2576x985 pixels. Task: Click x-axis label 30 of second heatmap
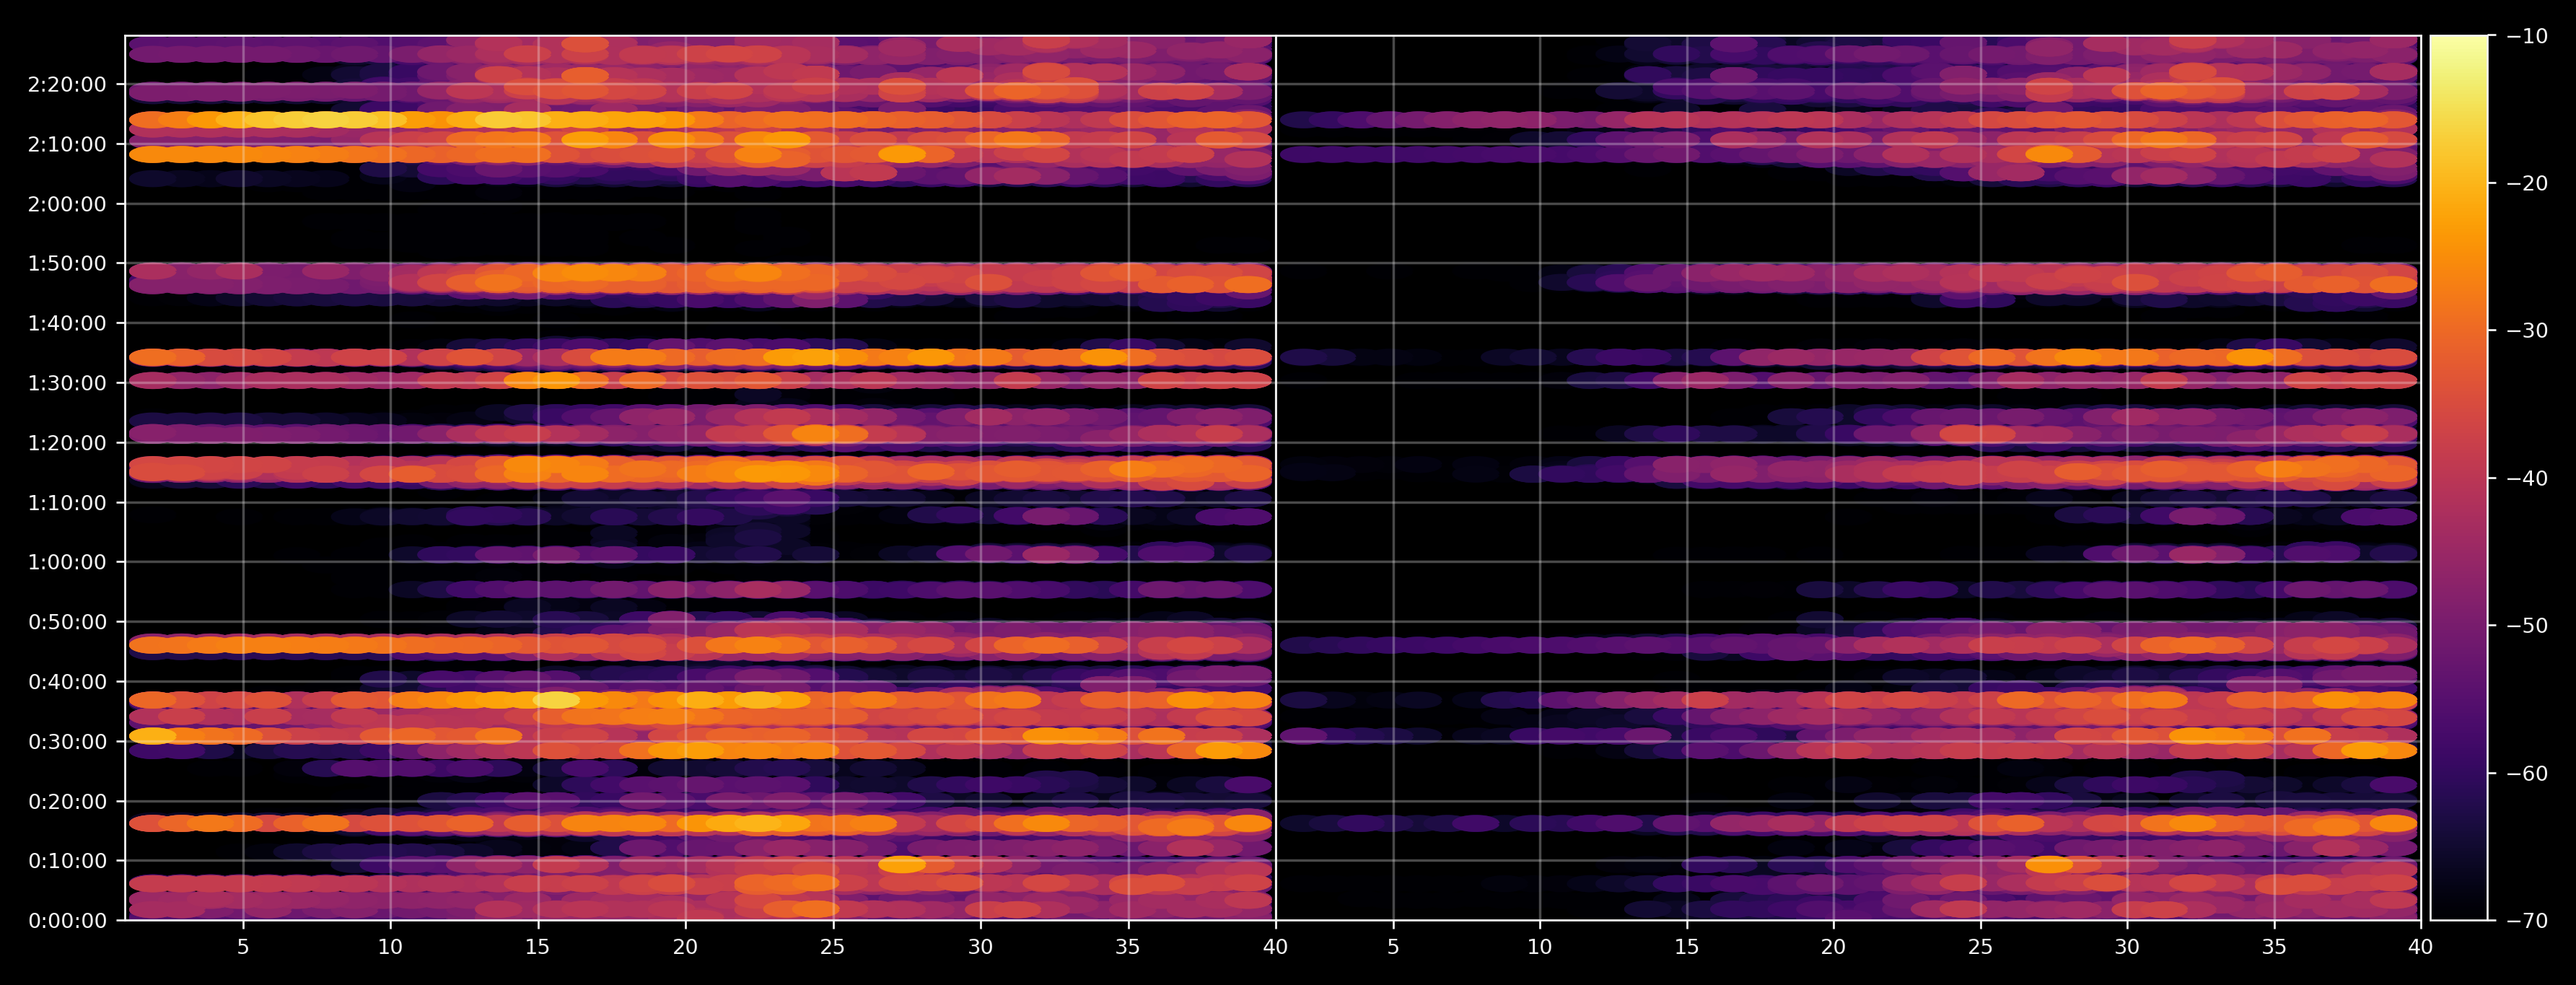tap(2127, 947)
